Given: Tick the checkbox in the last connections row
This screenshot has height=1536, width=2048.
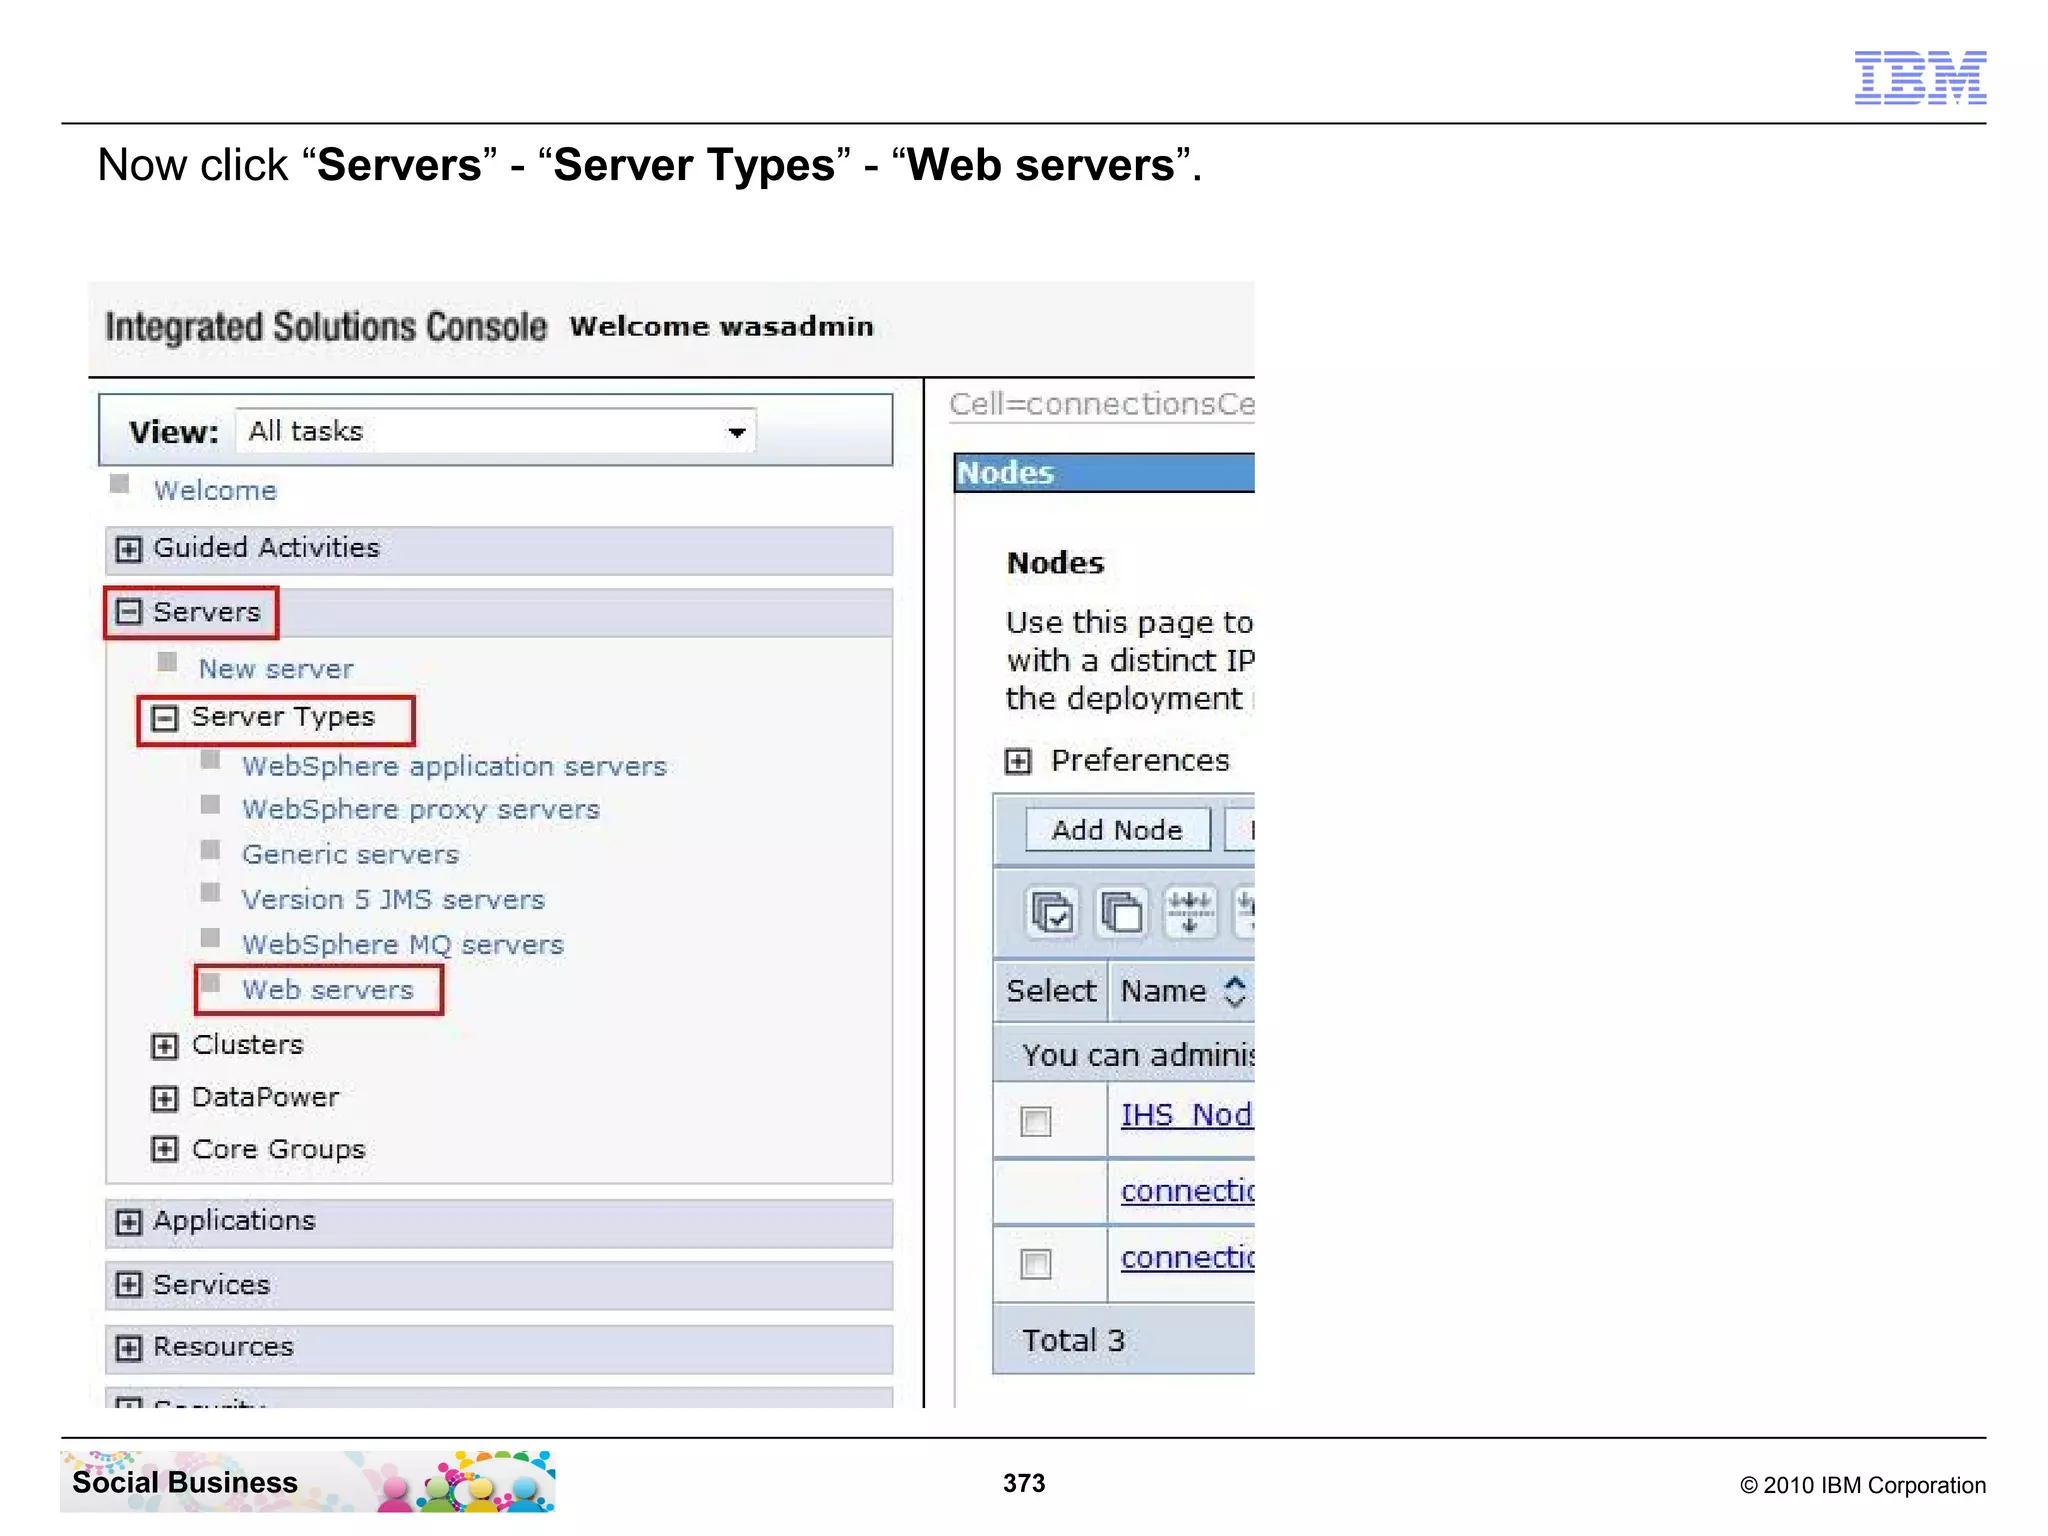Looking at the screenshot, I should click(x=1036, y=1264).
